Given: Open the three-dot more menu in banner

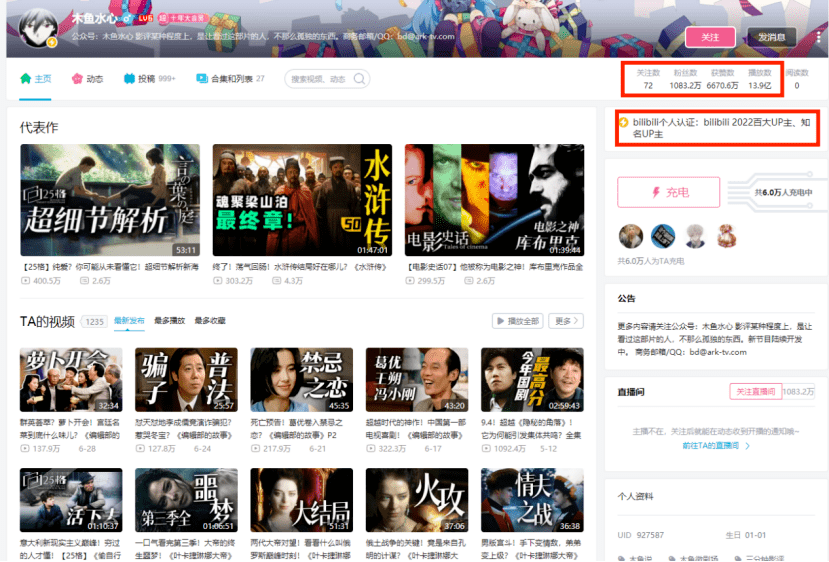Looking at the screenshot, I should coord(818,37).
